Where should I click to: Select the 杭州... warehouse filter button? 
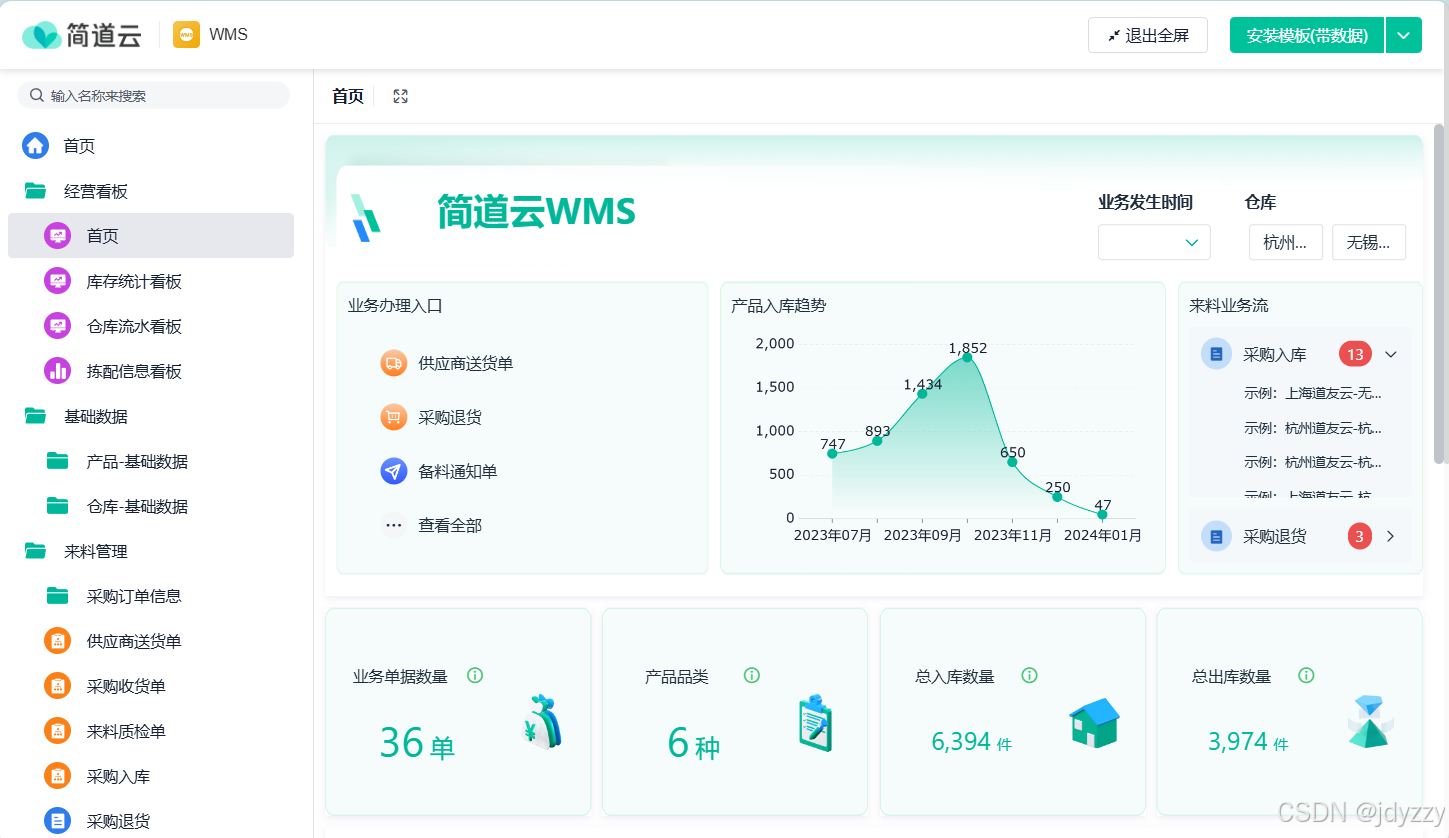pos(1286,242)
